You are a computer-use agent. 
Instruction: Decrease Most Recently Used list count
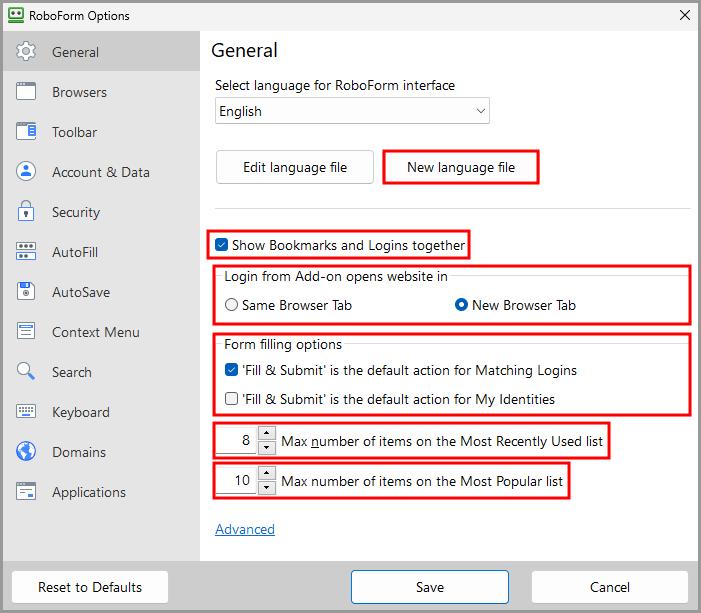click(x=267, y=447)
